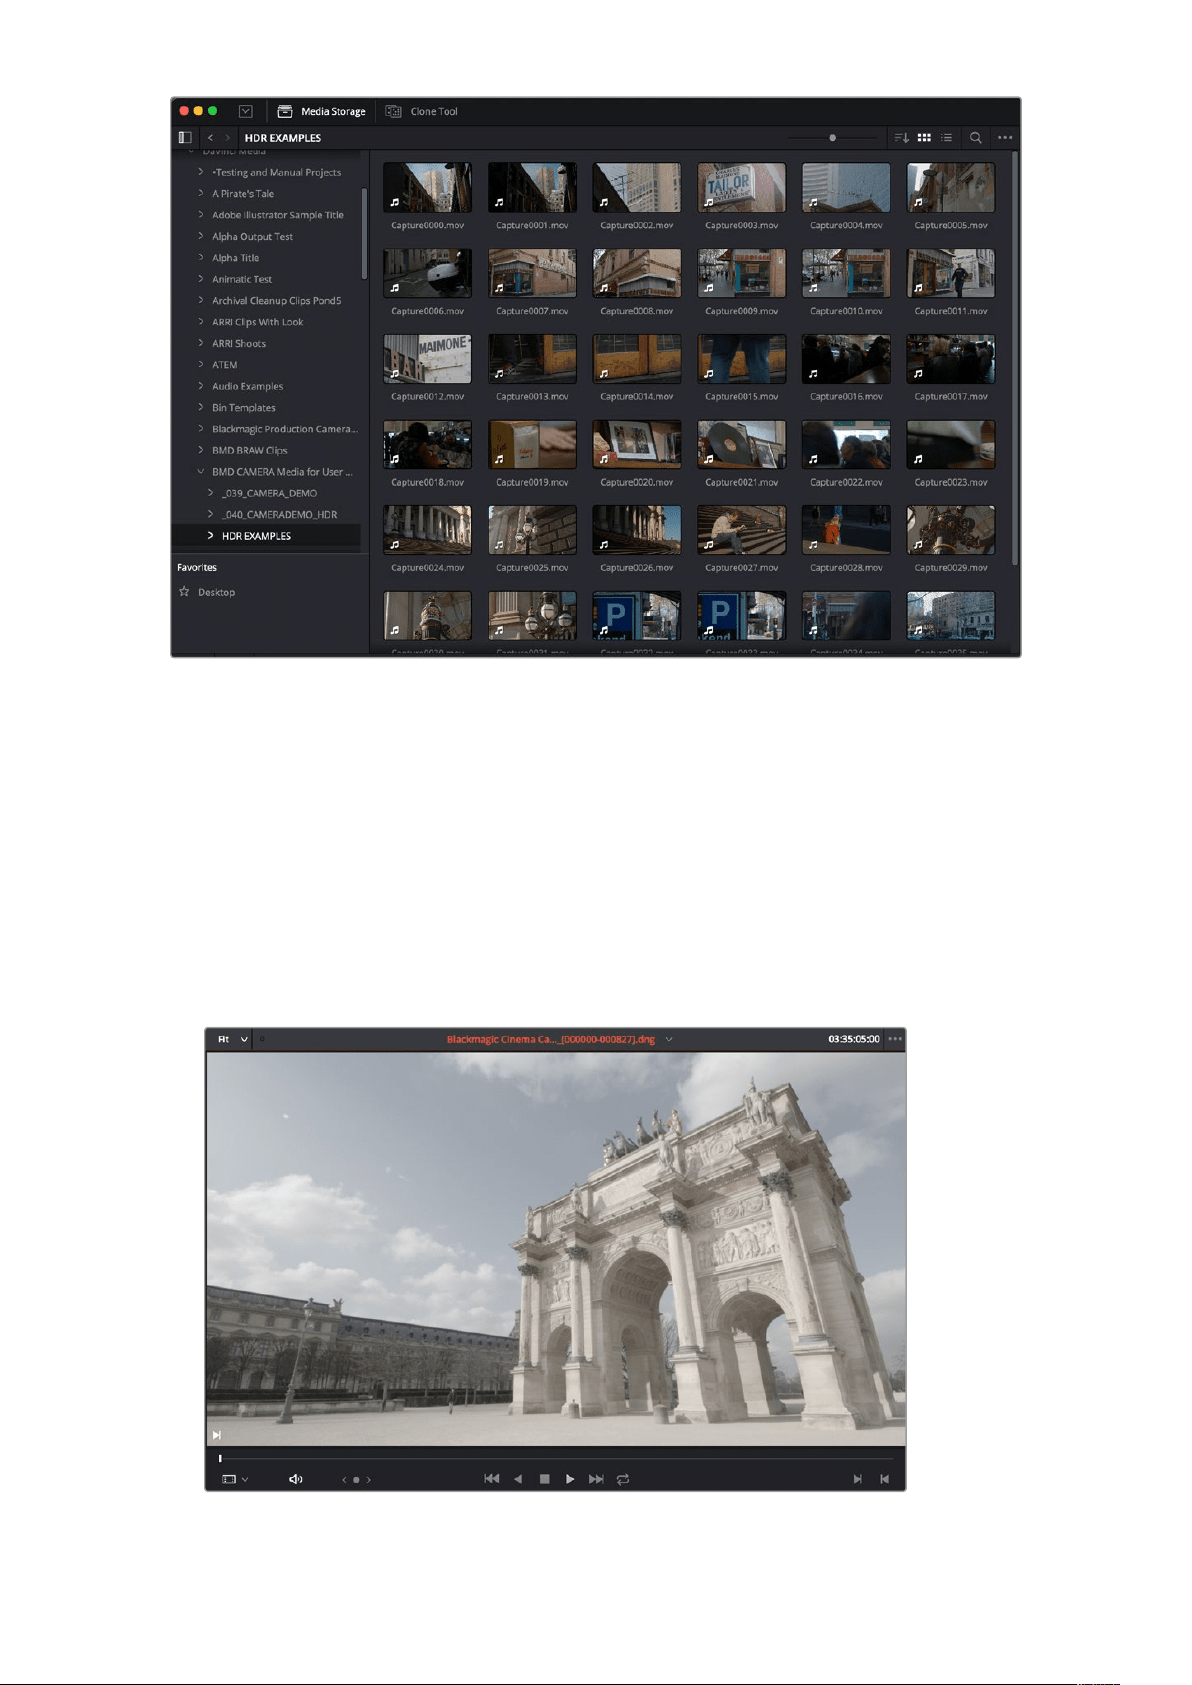Set mark in point

click(x=857, y=1479)
